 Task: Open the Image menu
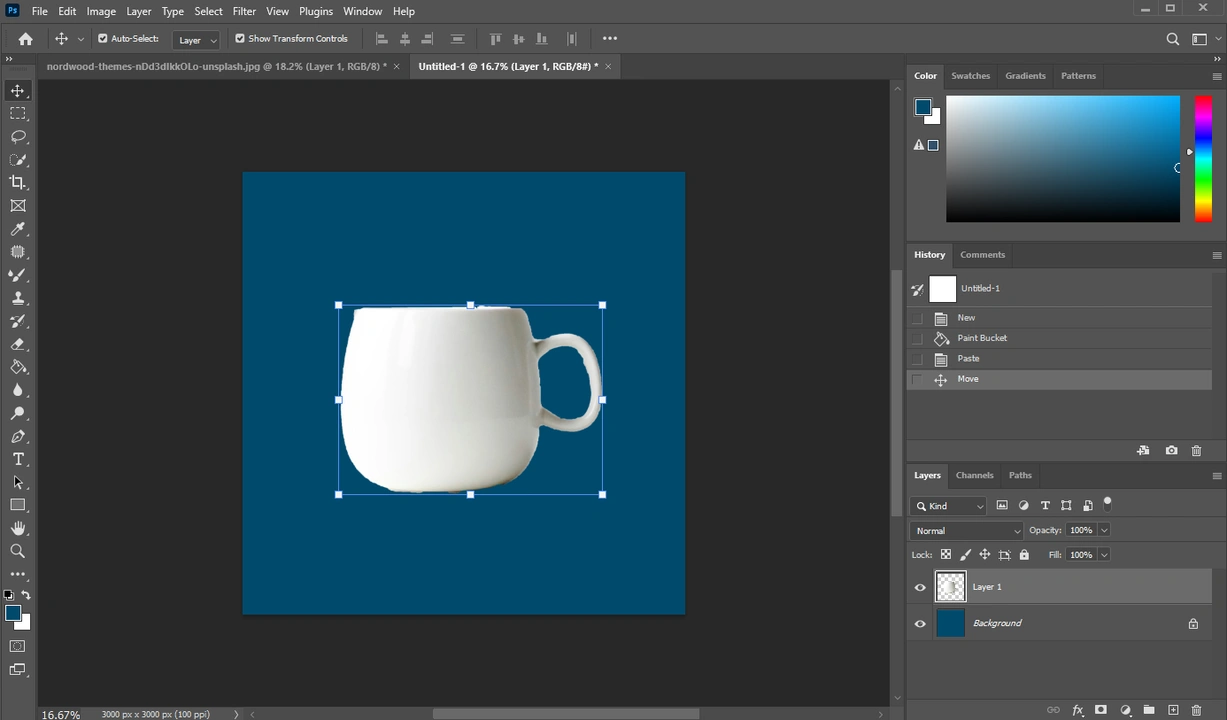coord(101,11)
